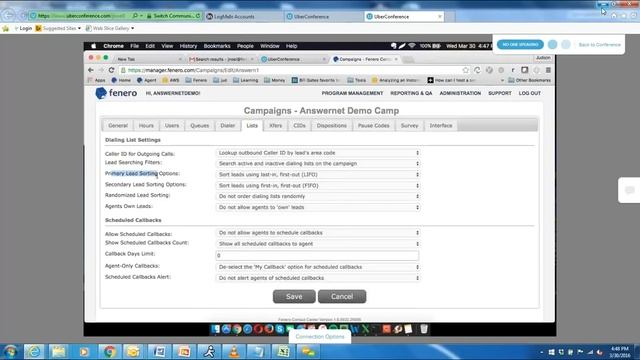Open Allow Scheduled Callbacks dropdown
Screen dimensions: 640x360
[318, 233]
